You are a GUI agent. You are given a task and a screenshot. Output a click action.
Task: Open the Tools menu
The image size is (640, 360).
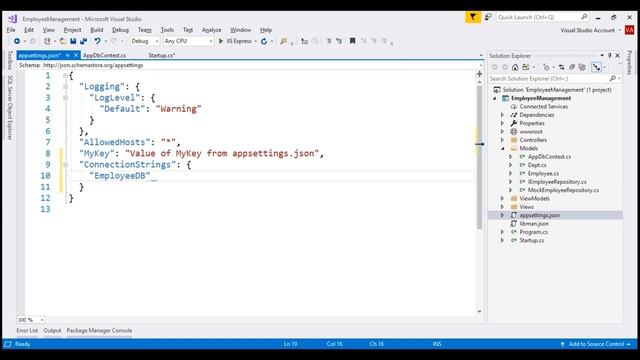click(167, 30)
